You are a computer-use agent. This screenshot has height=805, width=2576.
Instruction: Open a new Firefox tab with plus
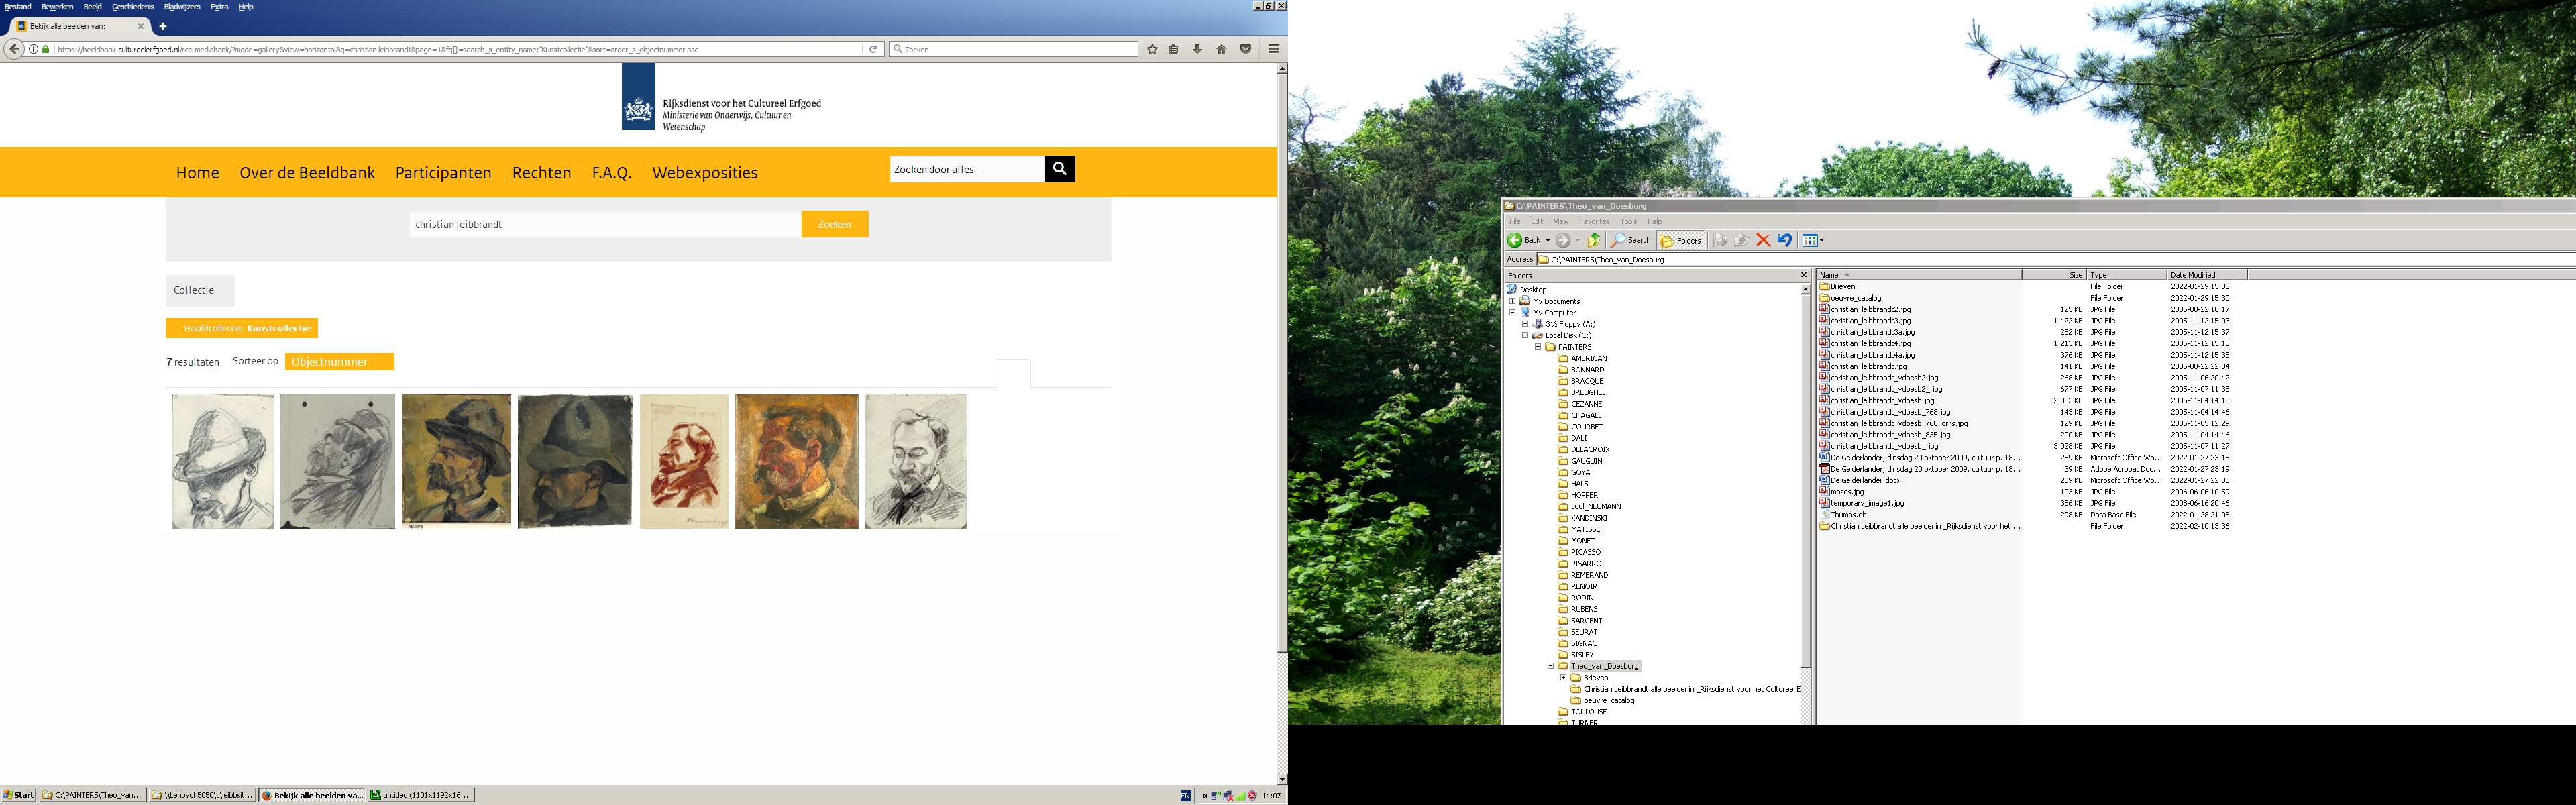tap(163, 26)
